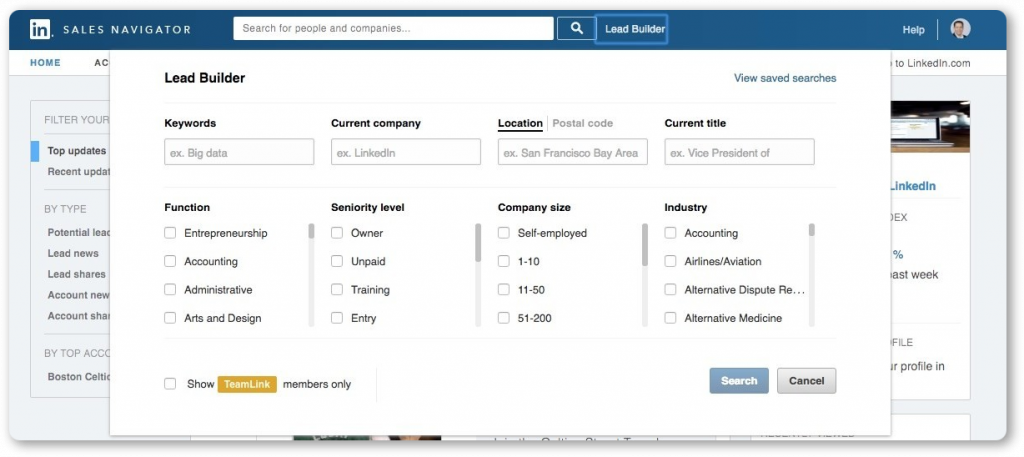The width and height of the screenshot is (1024, 457).
Task: Tick the Arts and Design checkbox
Action: [x=170, y=318]
